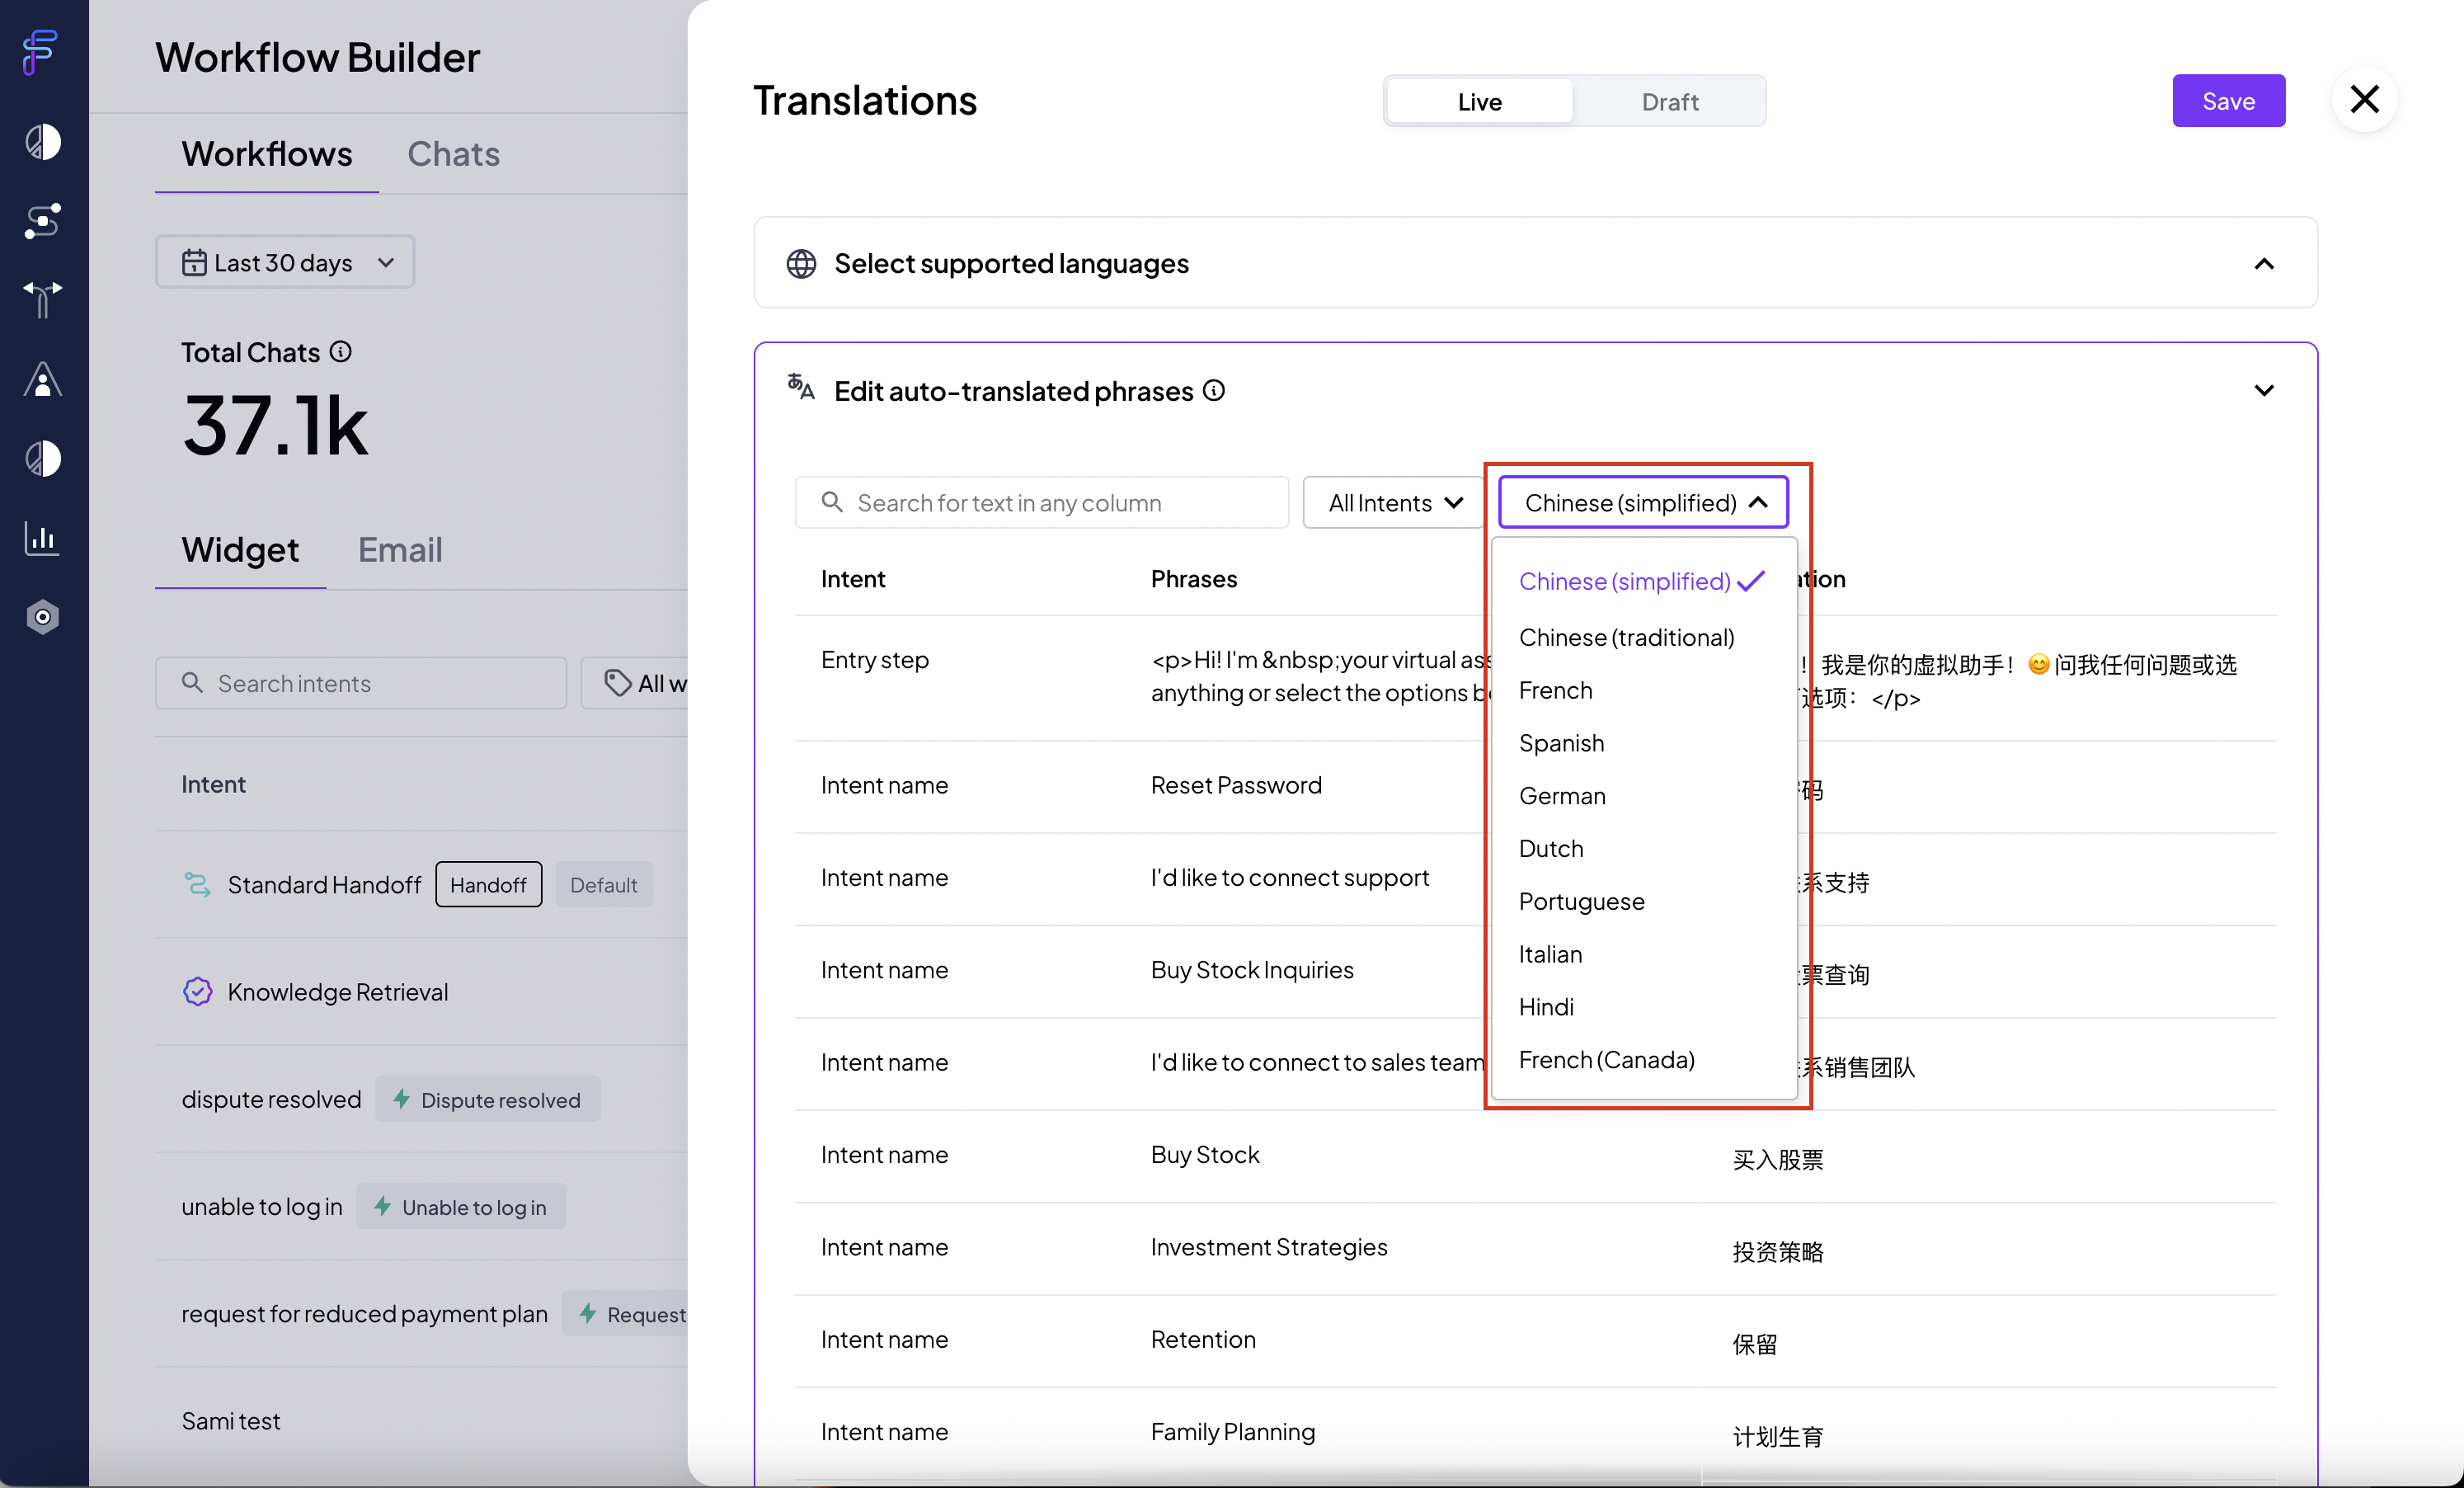This screenshot has width=2464, height=1488.
Task: Open the All Intents filter dropdown
Action: [1394, 503]
